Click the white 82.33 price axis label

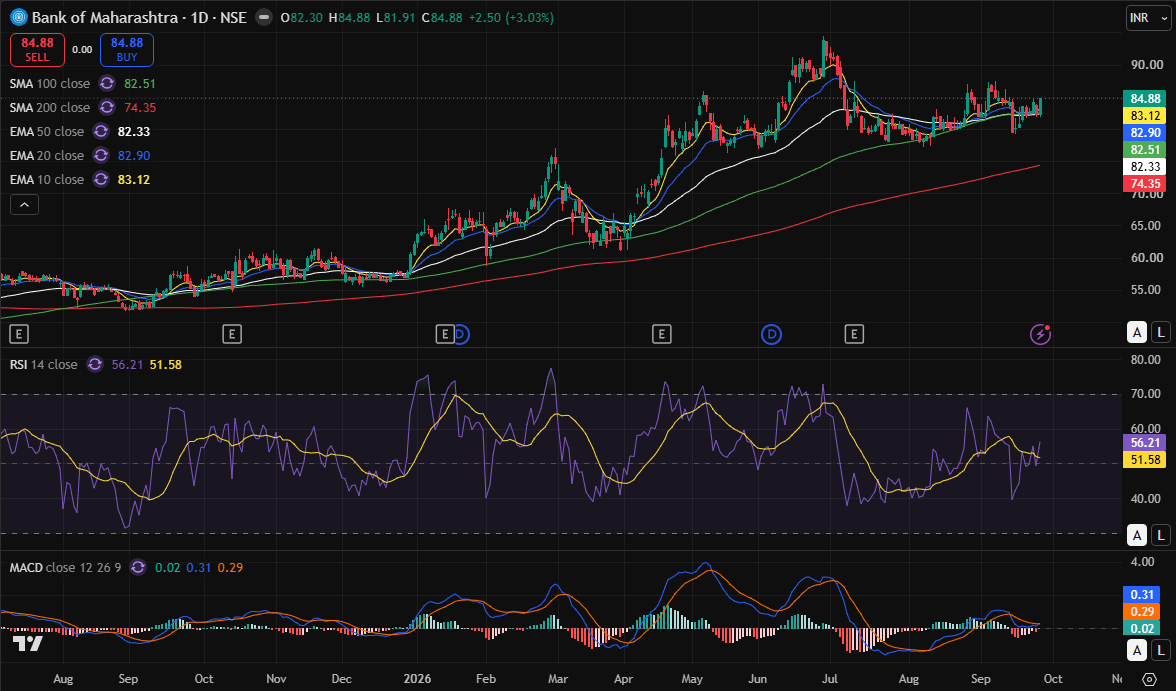coord(1145,167)
